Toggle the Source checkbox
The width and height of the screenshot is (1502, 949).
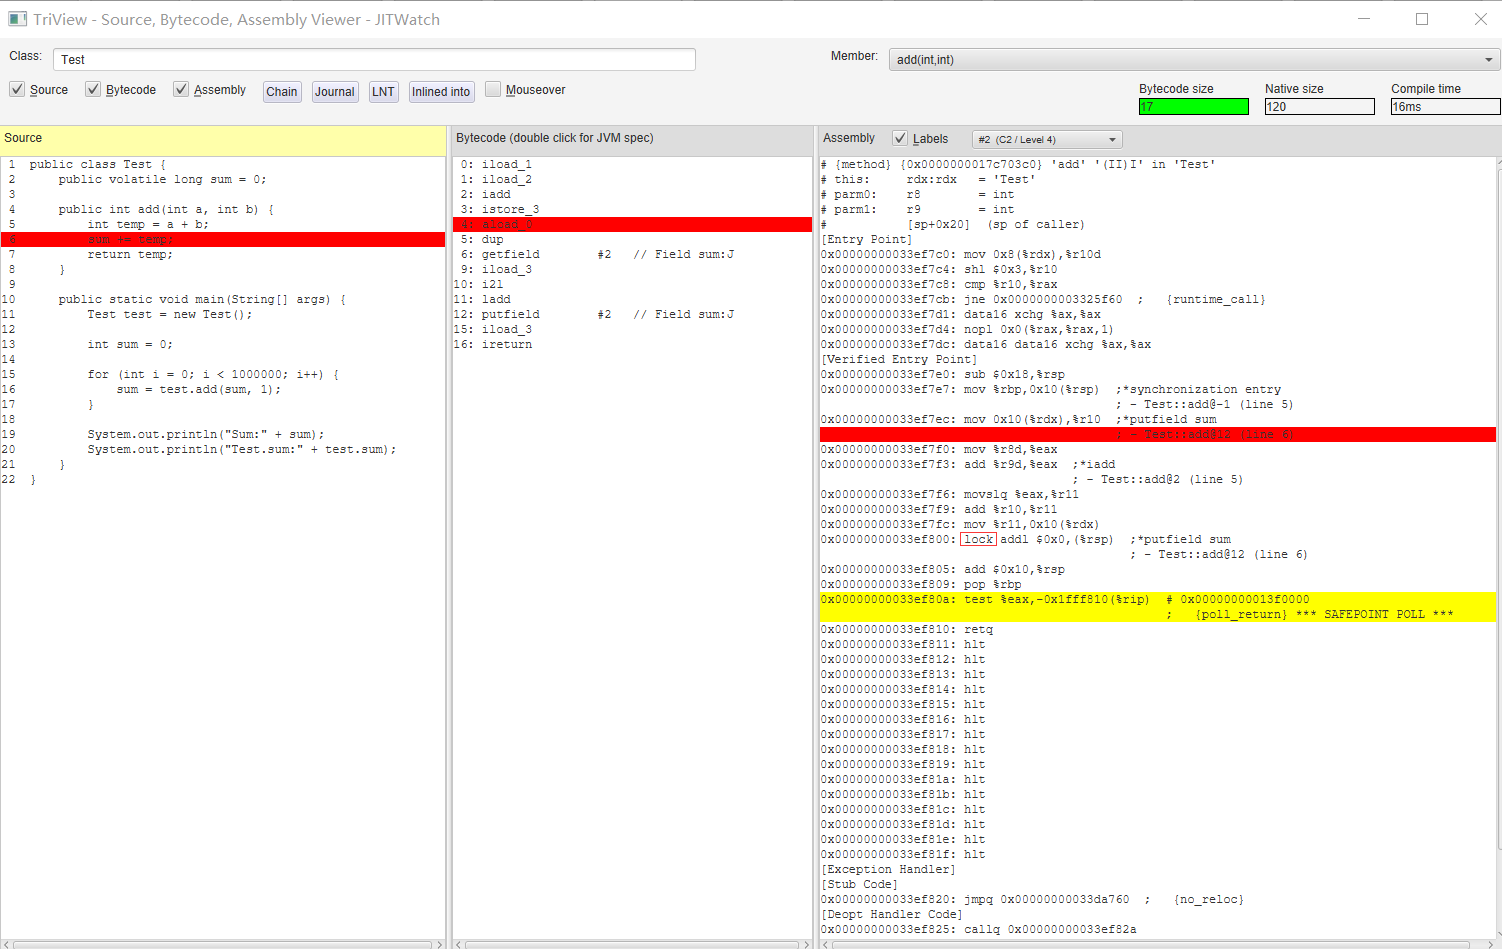pos(17,89)
